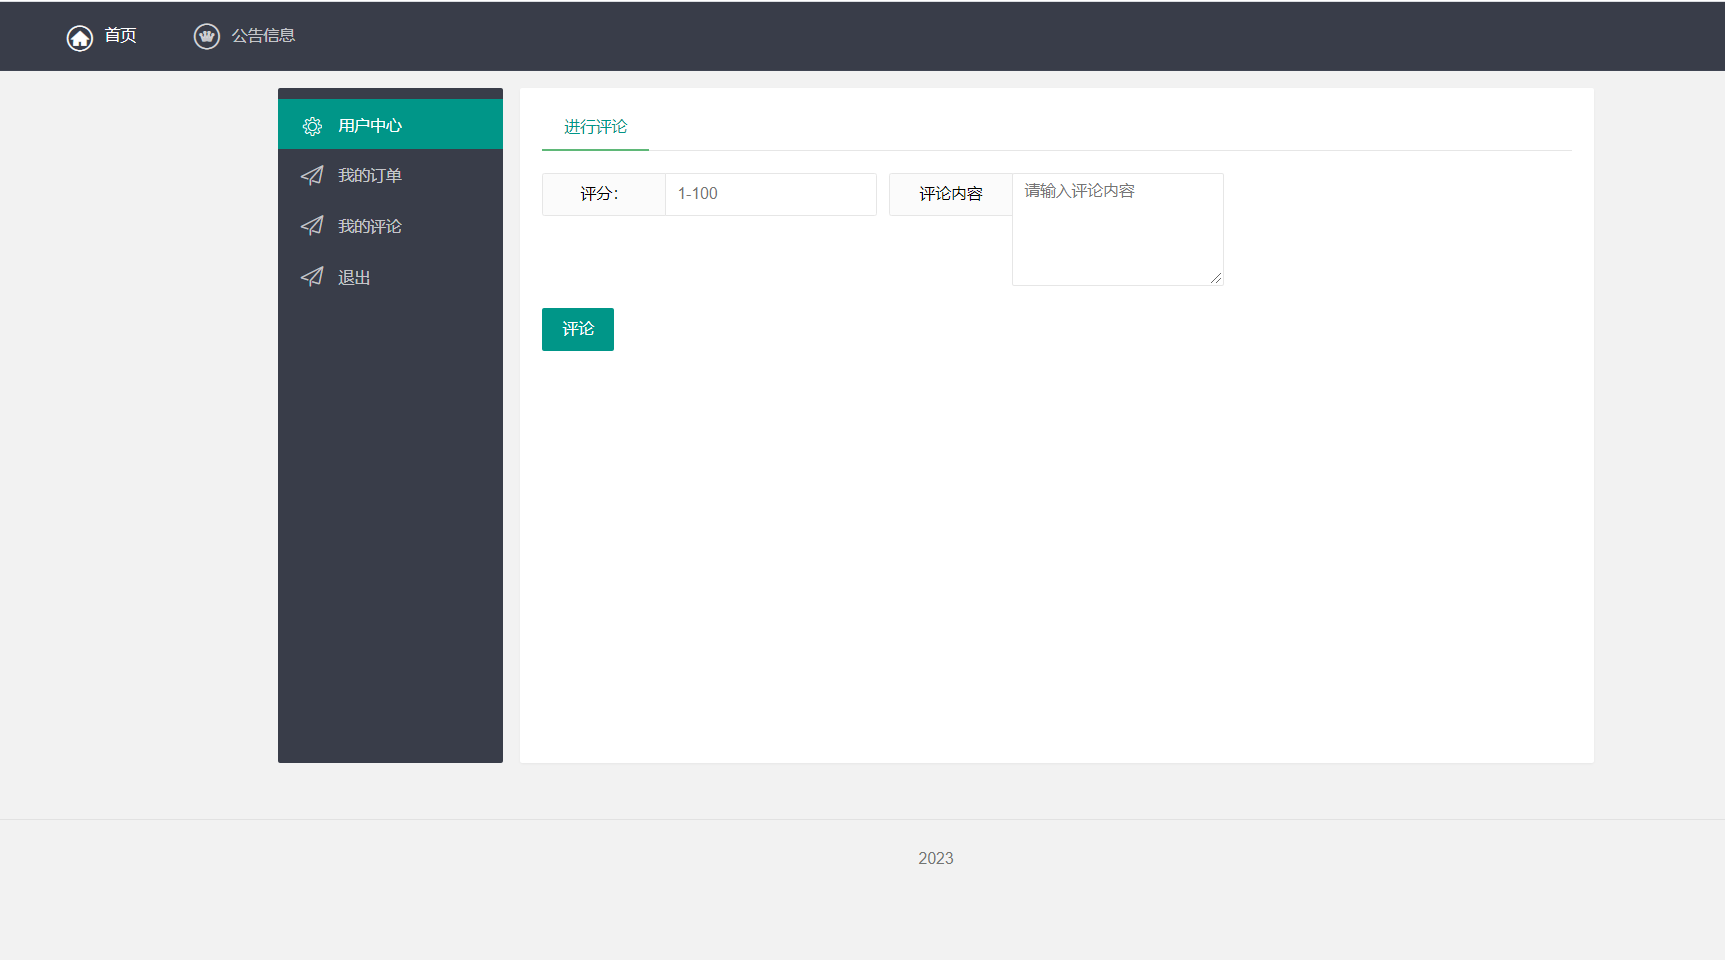1725x960 pixels.
Task: Grab the textarea resize handle corner
Action: (x=1216, y=278)
